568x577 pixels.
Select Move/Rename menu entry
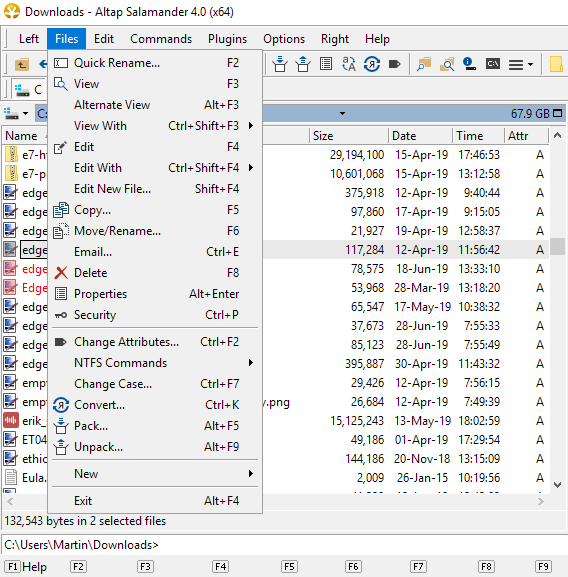pos(155,231)
